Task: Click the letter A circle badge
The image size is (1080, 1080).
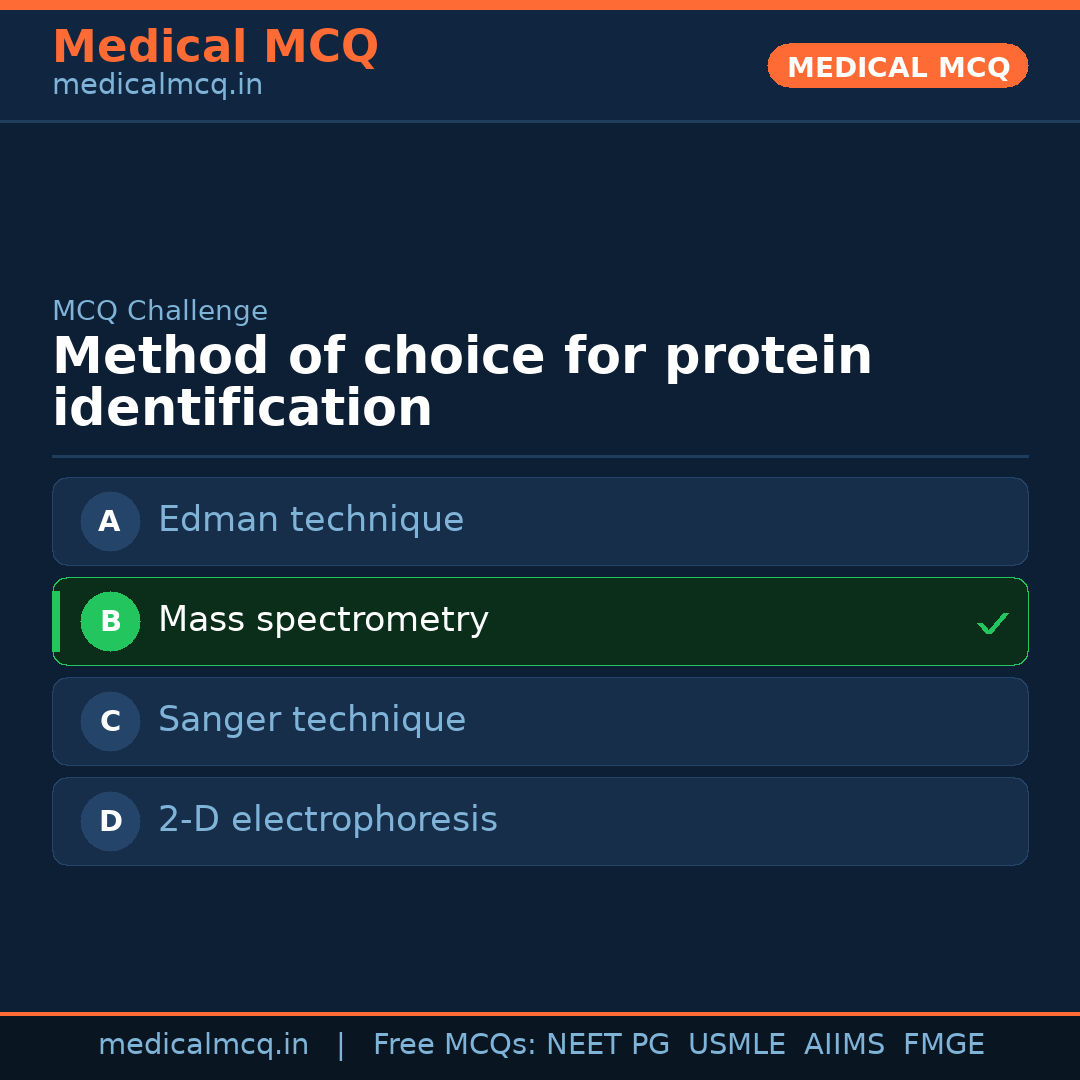Action: (110, 521)
